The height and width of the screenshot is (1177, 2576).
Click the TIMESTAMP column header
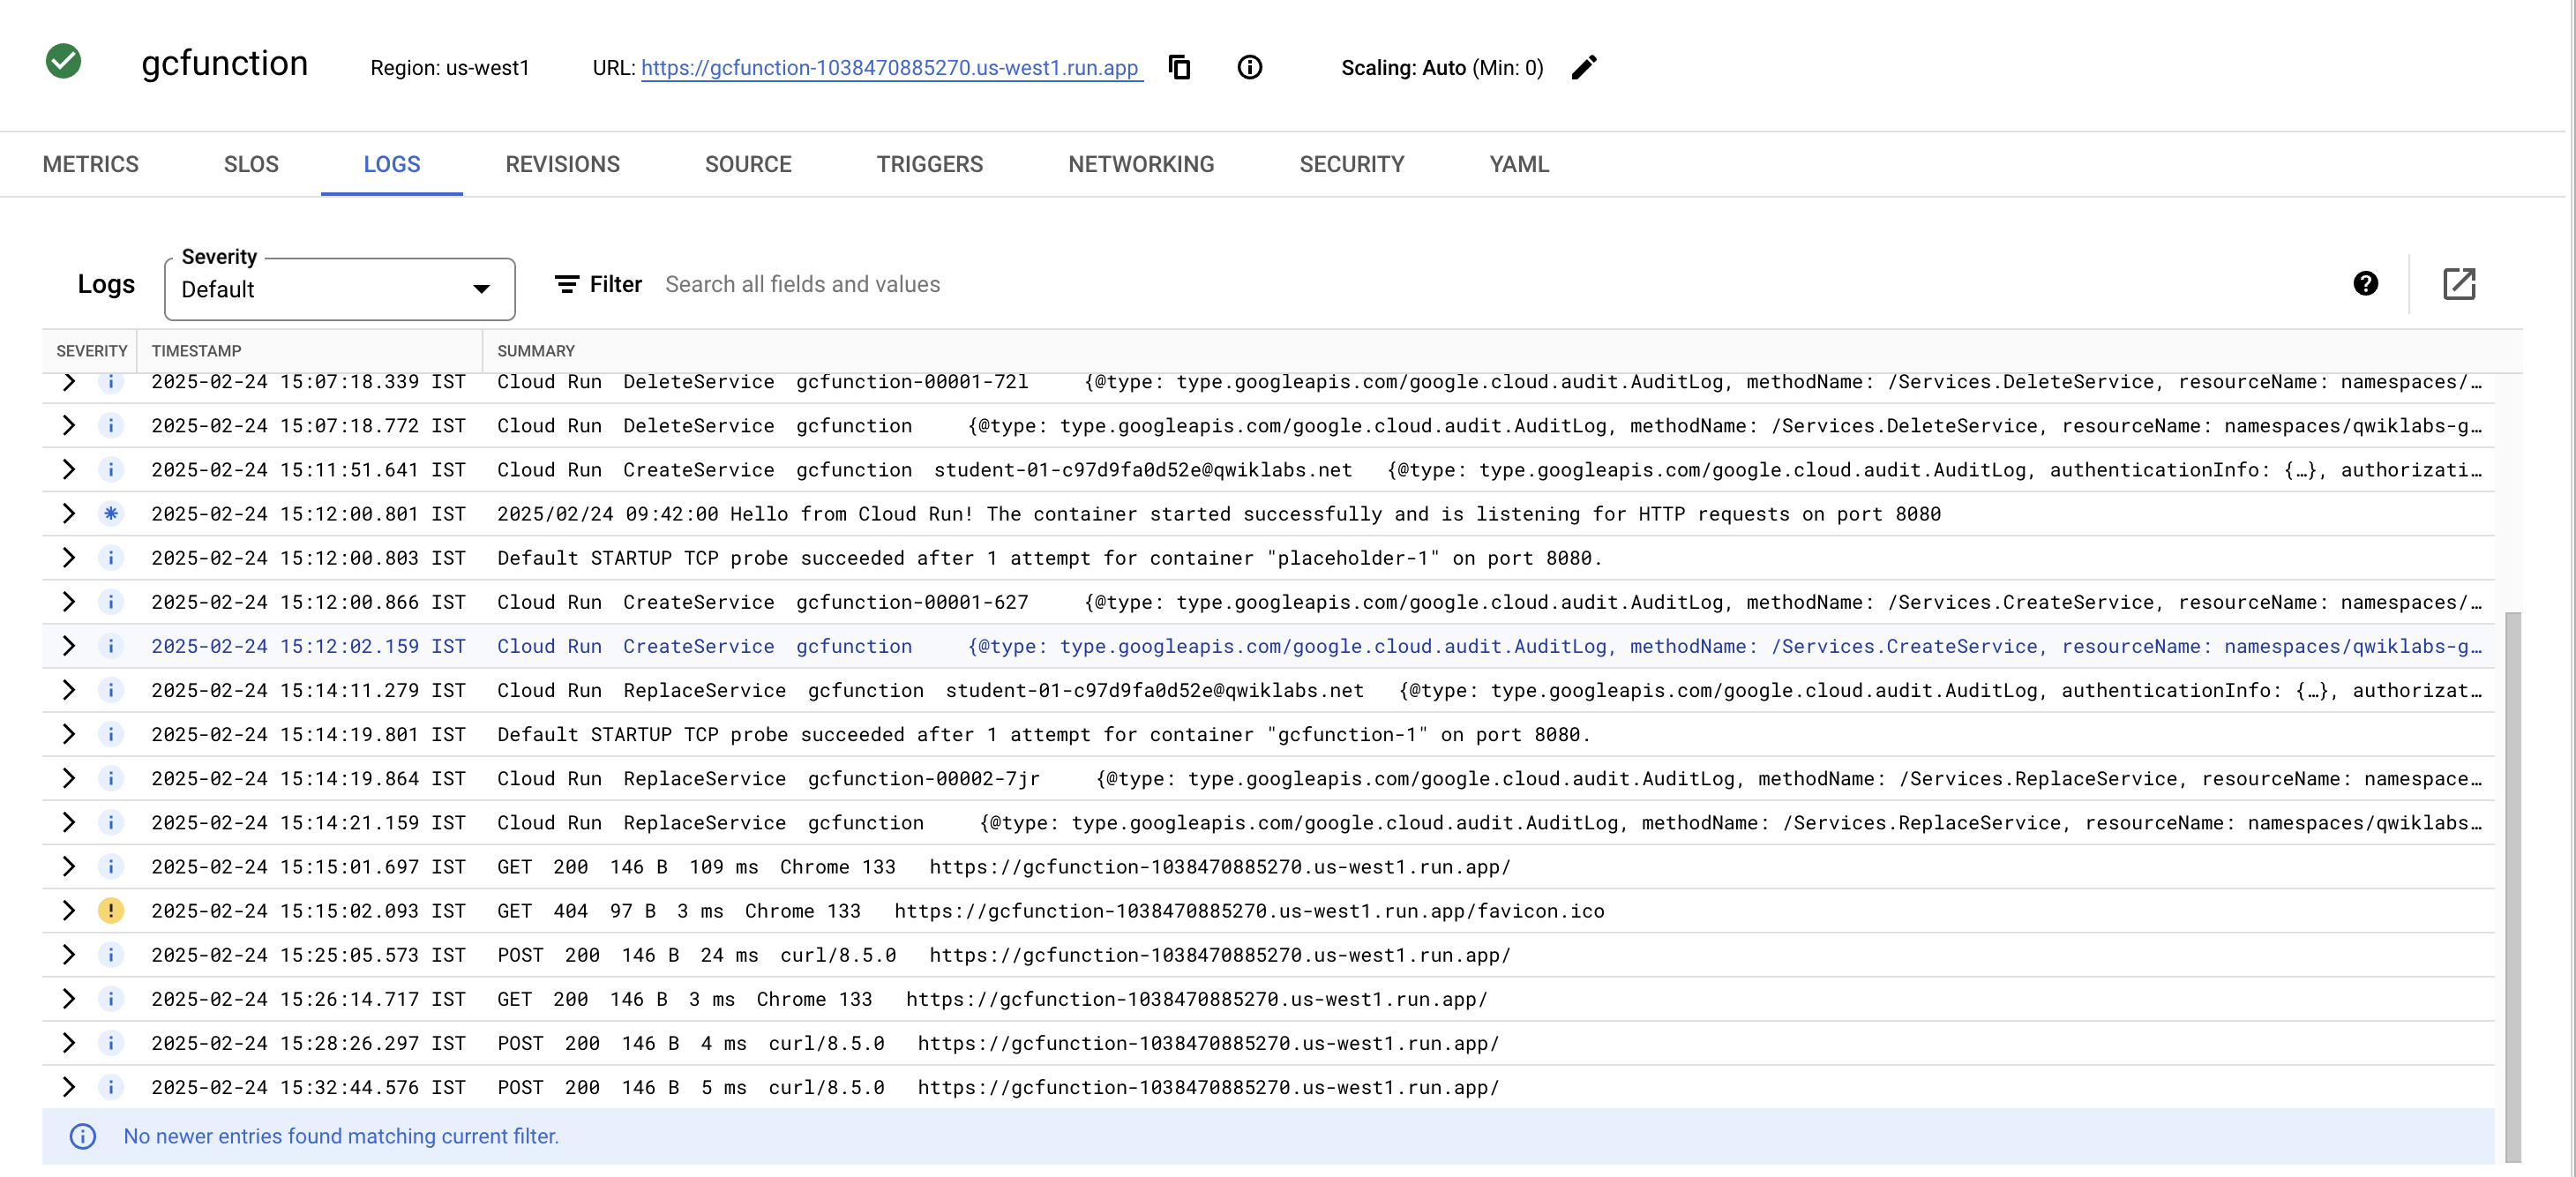pos(197,351)
